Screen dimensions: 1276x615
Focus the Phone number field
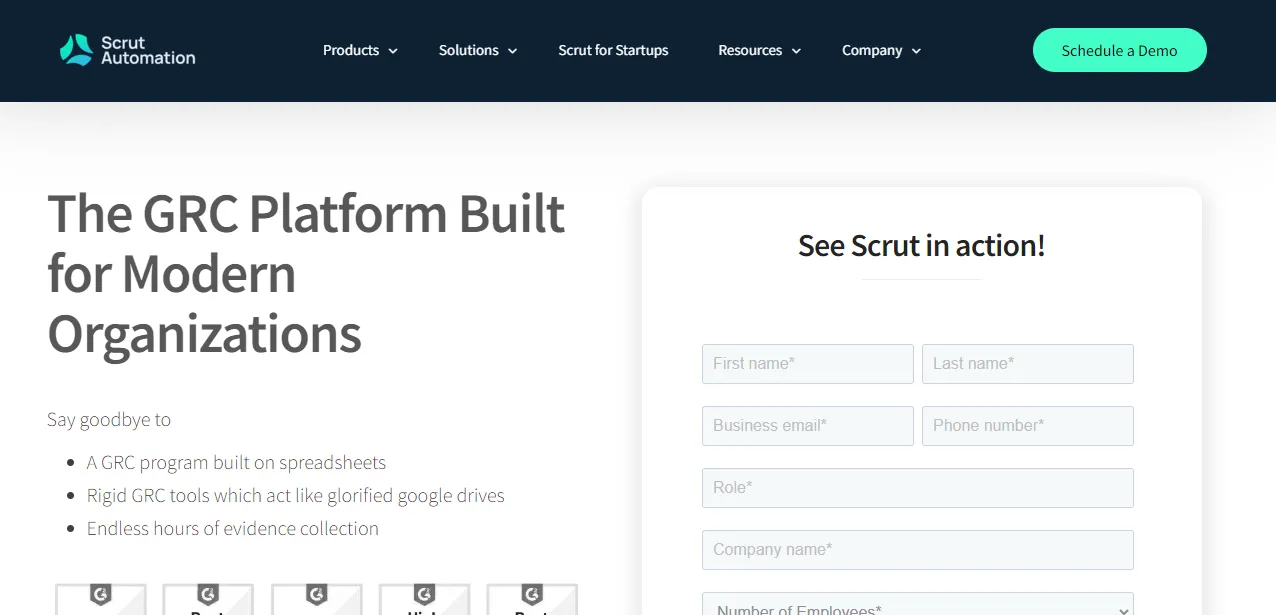(1028, 426)
